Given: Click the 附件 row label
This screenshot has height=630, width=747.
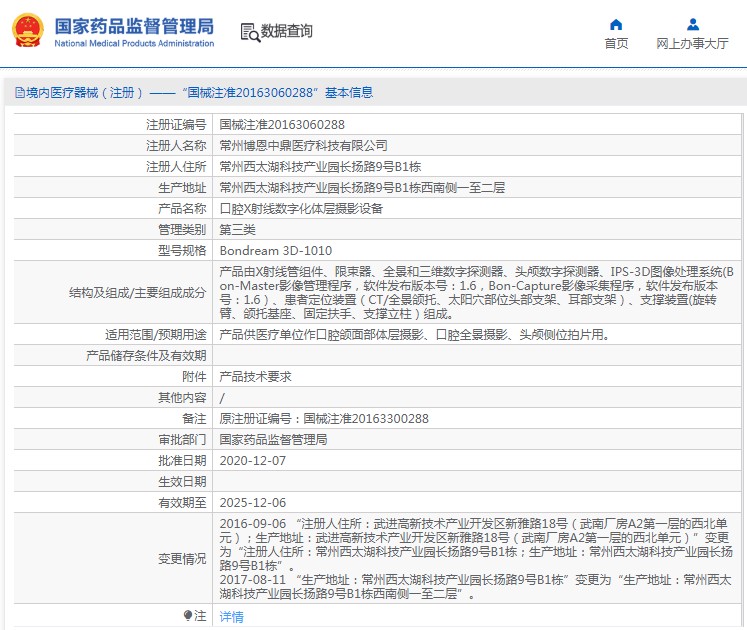Looking at the screenshot, I should coord(194,376).
